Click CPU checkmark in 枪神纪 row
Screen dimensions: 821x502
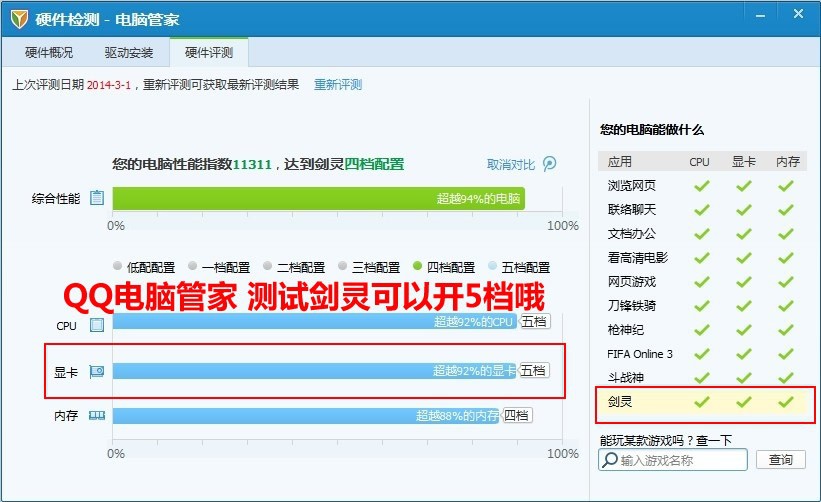(702, 330)
